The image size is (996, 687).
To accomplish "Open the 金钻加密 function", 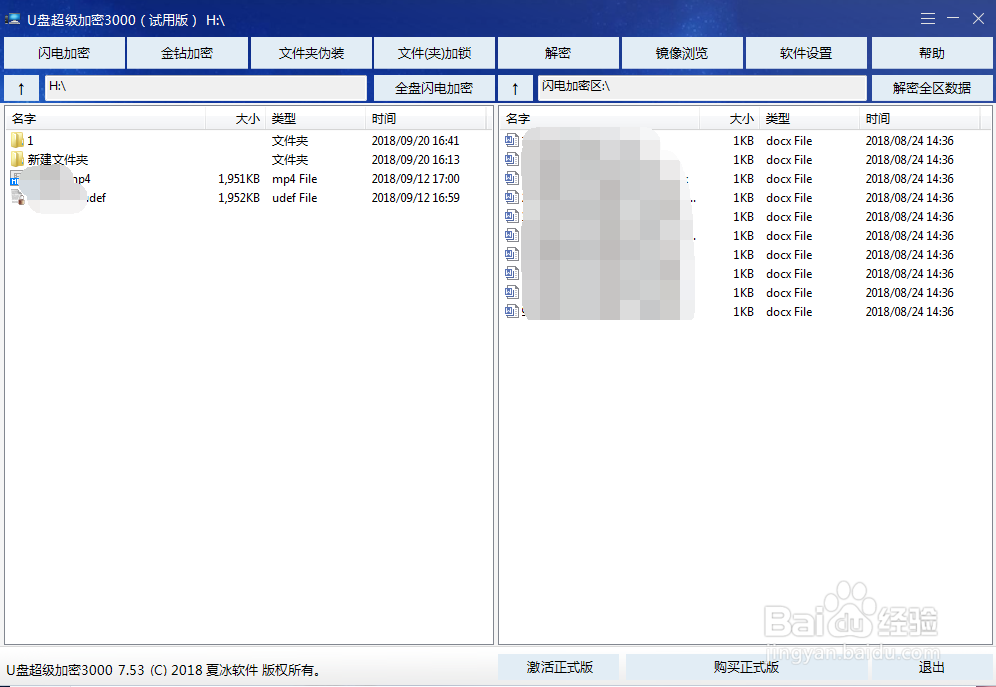I will click(187, 53).
